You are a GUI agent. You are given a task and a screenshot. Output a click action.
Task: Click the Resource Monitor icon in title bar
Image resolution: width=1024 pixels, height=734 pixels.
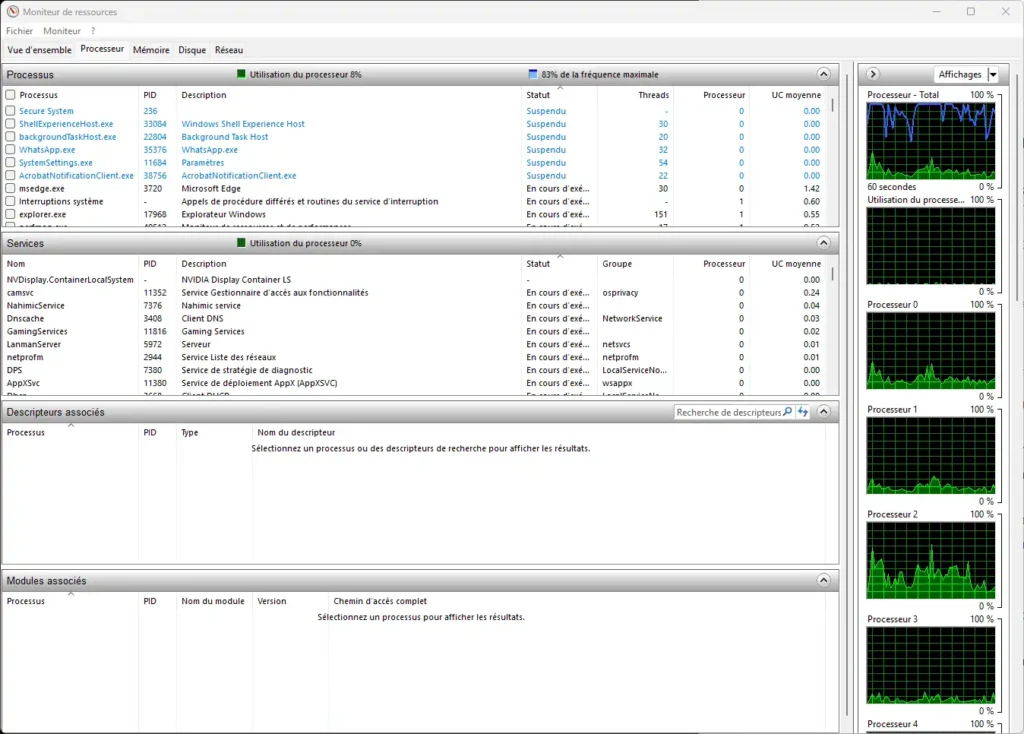pyautogui.click(x=12, y=12)
